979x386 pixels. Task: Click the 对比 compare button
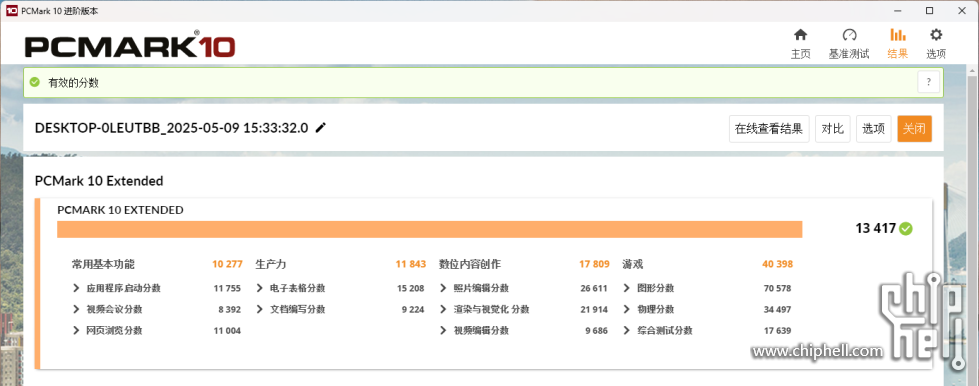click(x=833, y=129)
